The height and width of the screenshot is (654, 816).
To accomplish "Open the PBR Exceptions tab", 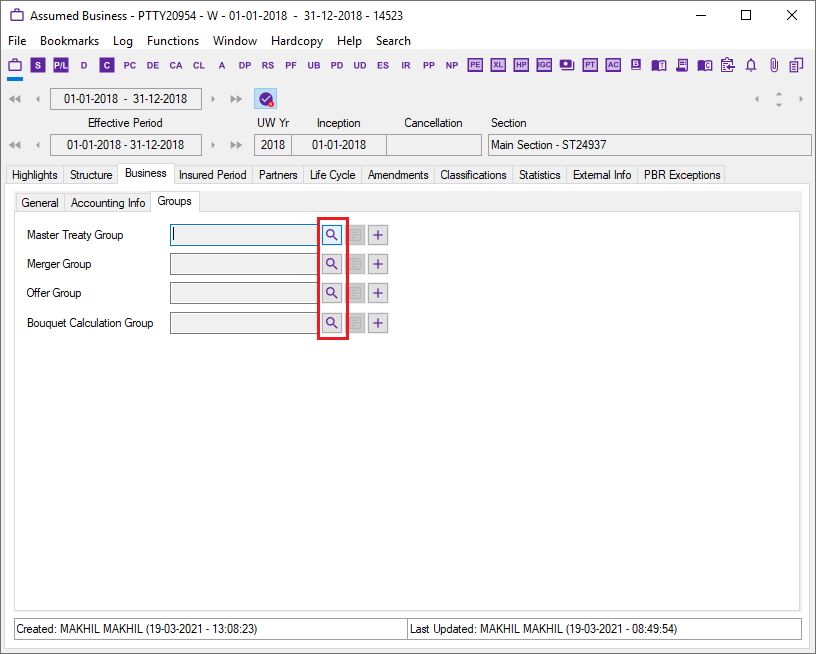I will [x=682, y=175].
